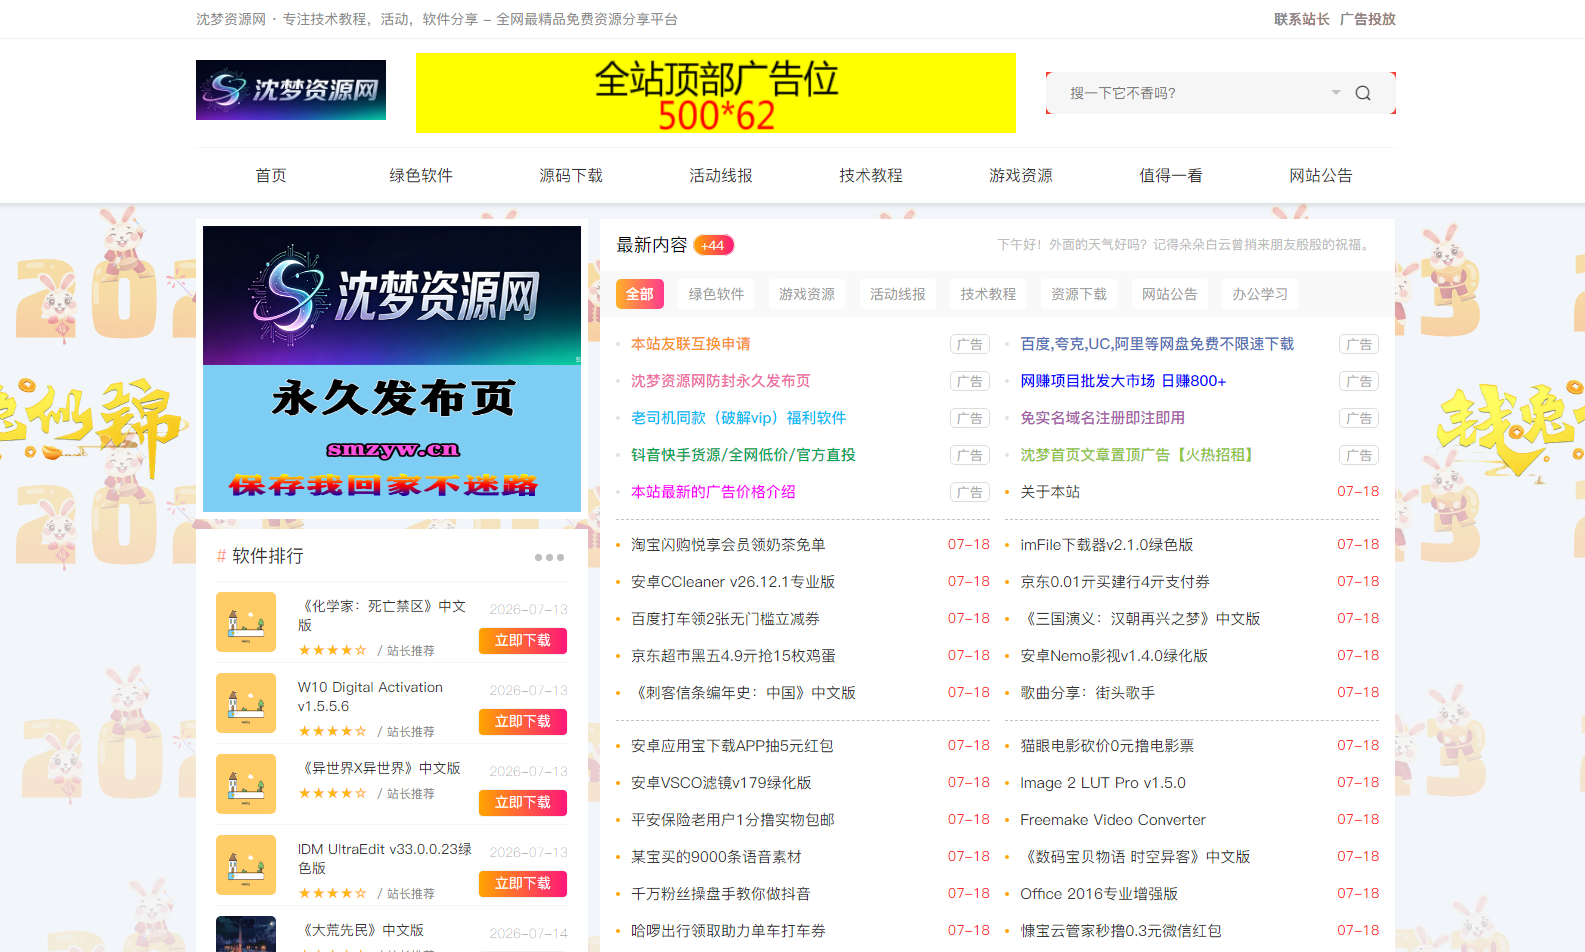Open the imFile下载器v2.1.0绿色版 article
The height and width of the screenshot is (952, 1585).
[1107, 545]
